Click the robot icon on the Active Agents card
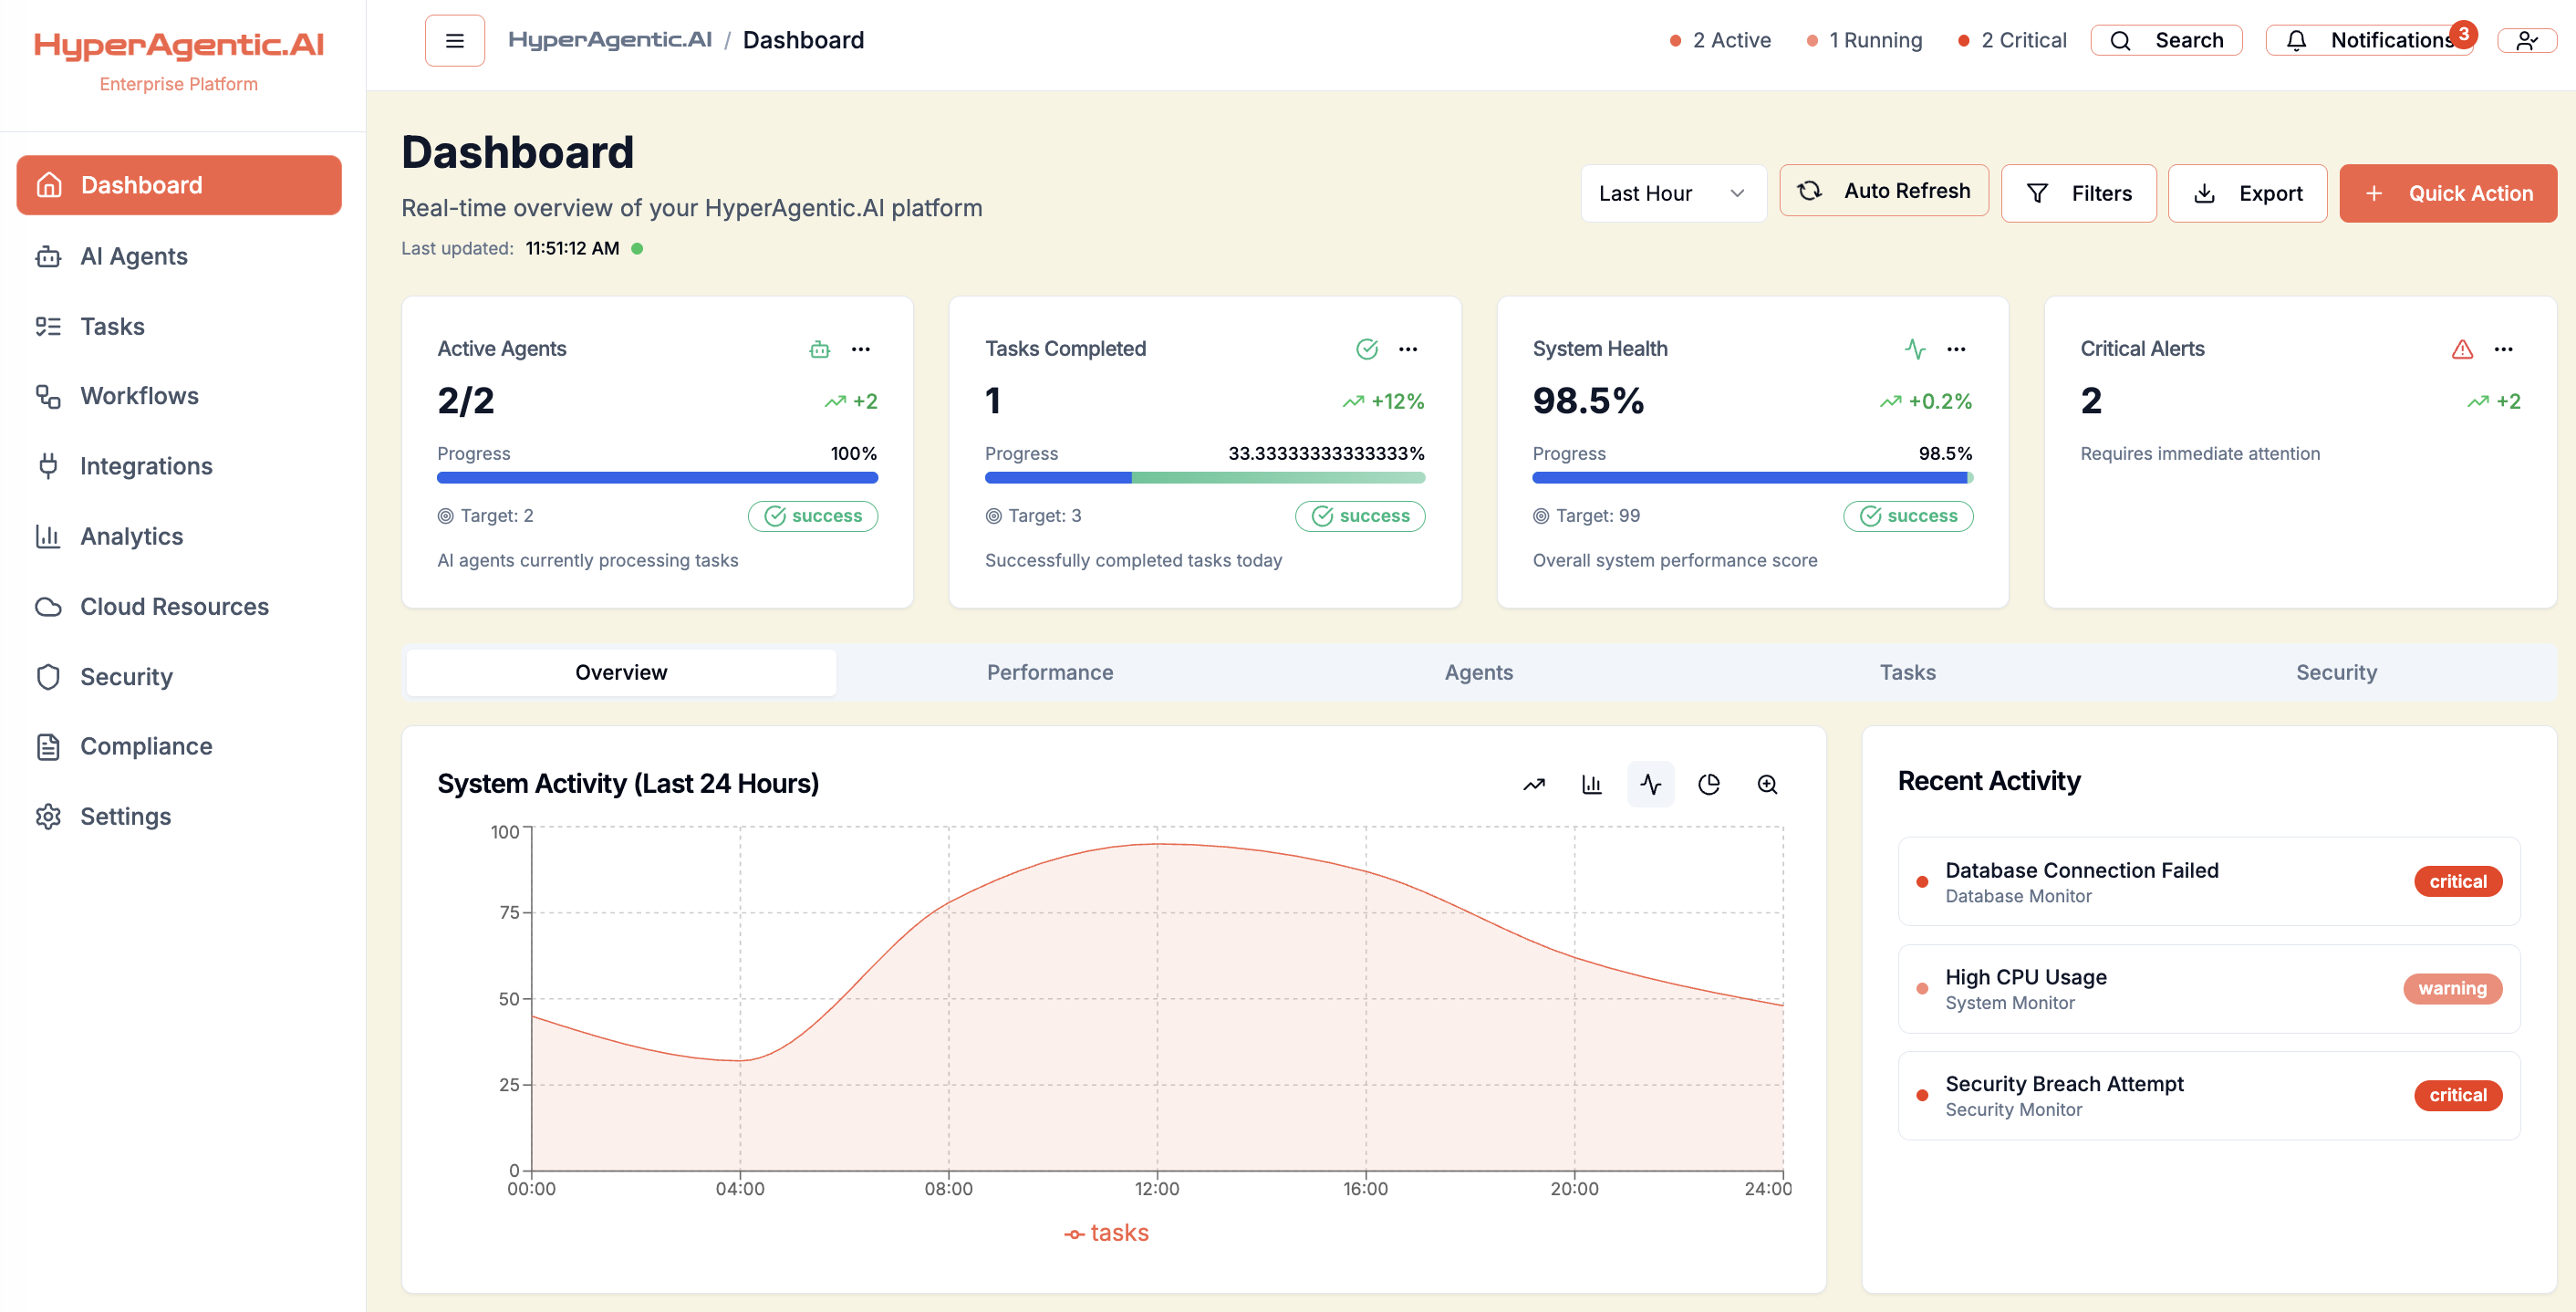 tap(819, 349)
